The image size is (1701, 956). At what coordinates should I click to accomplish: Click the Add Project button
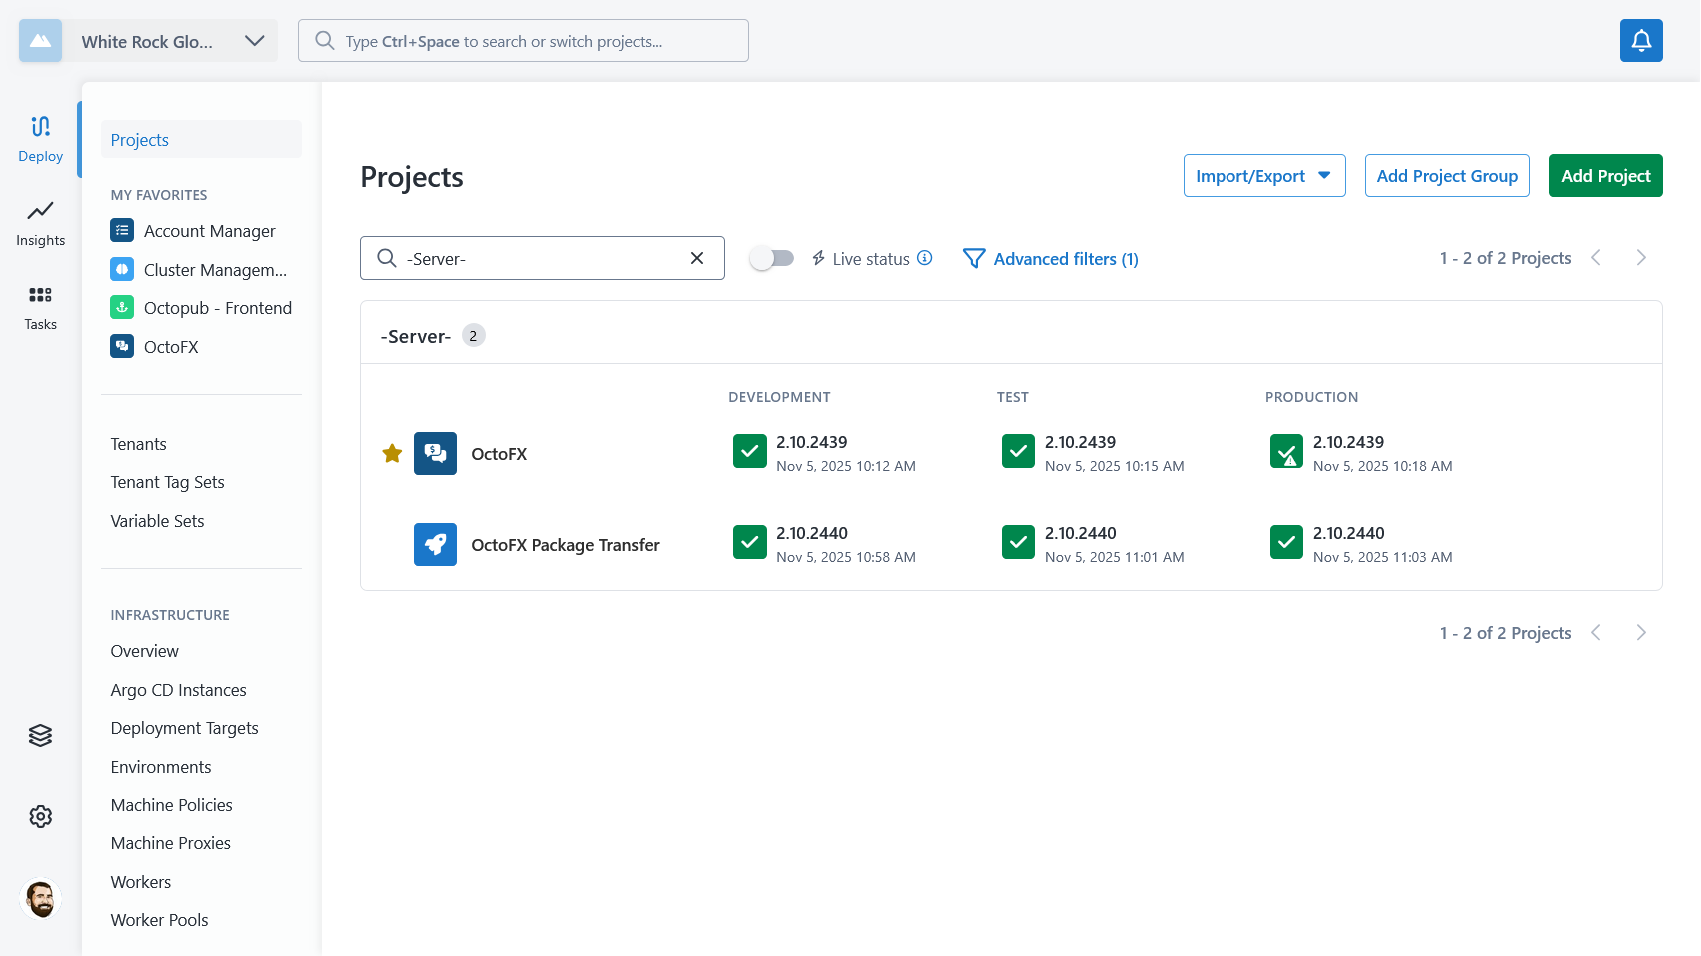coord(1605,176)
